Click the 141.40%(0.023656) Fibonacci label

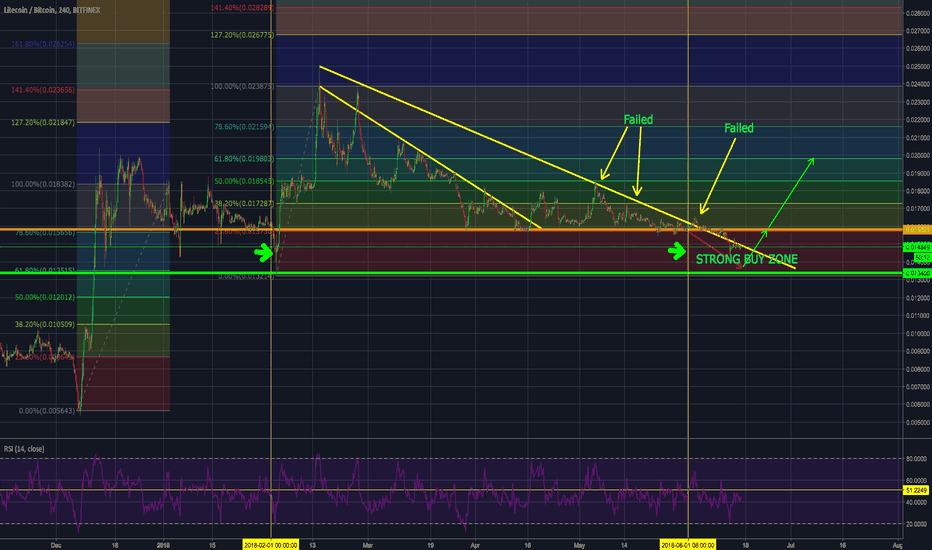pyautogui.click(x=43, y=90)
